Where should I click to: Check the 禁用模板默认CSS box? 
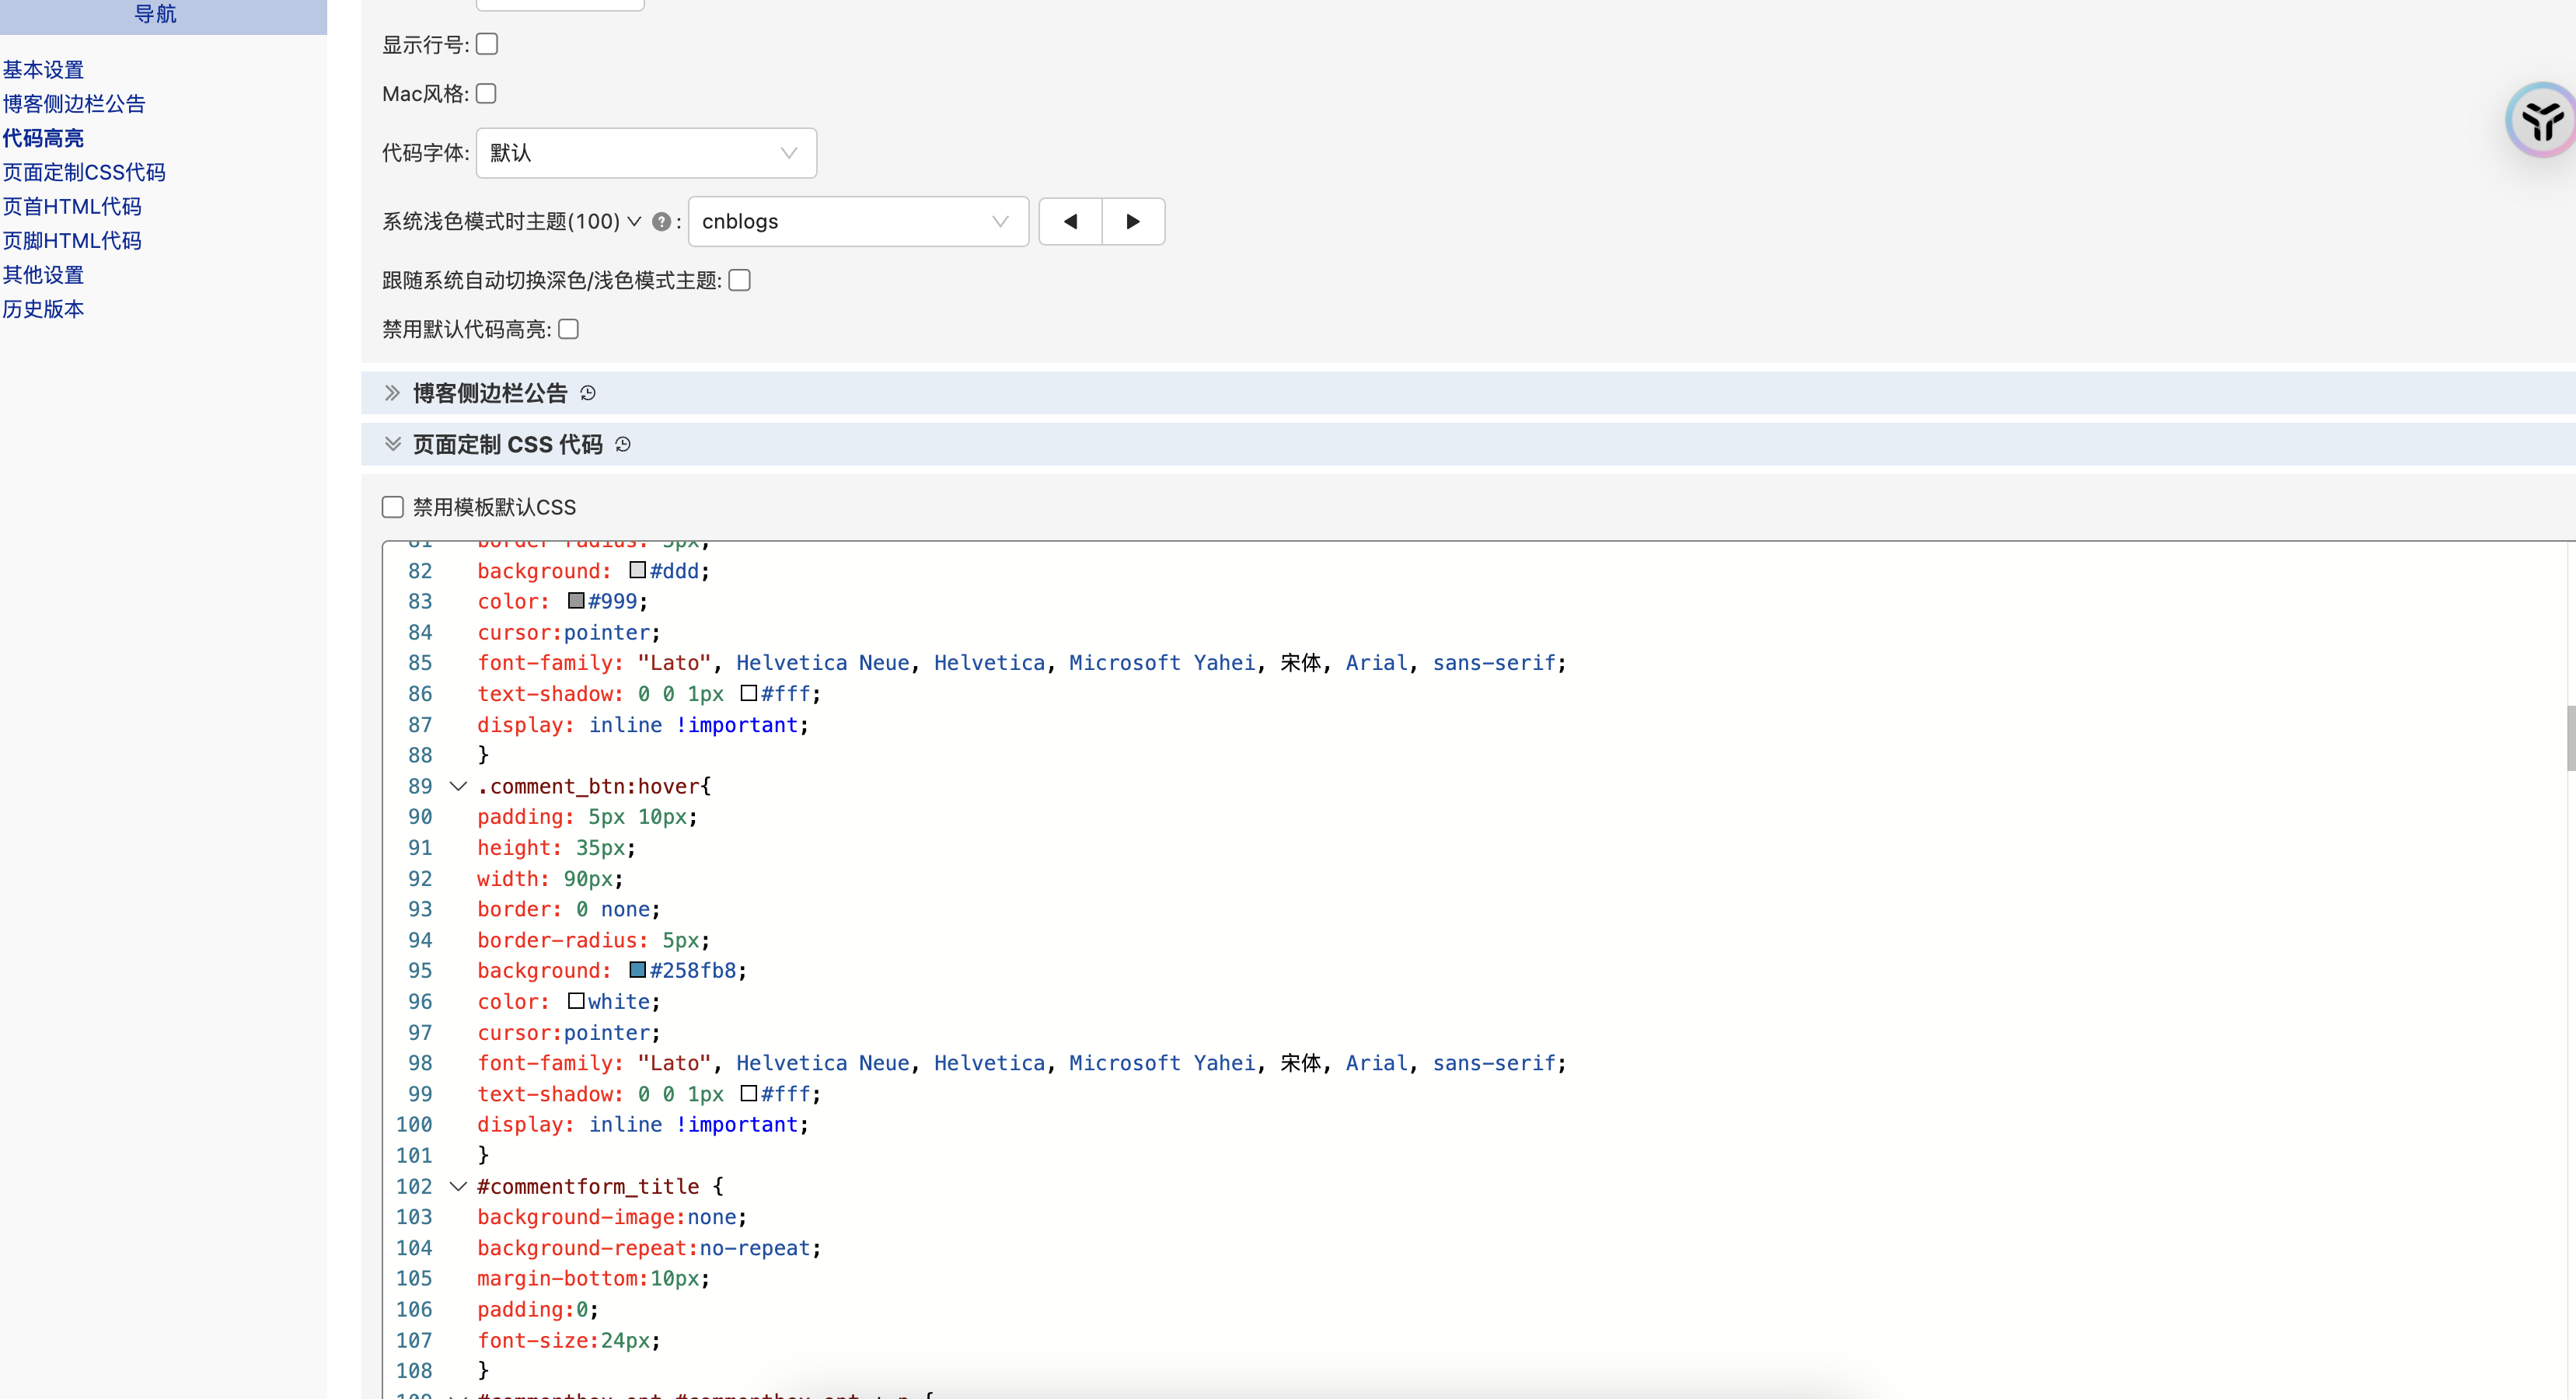[393, 507]
